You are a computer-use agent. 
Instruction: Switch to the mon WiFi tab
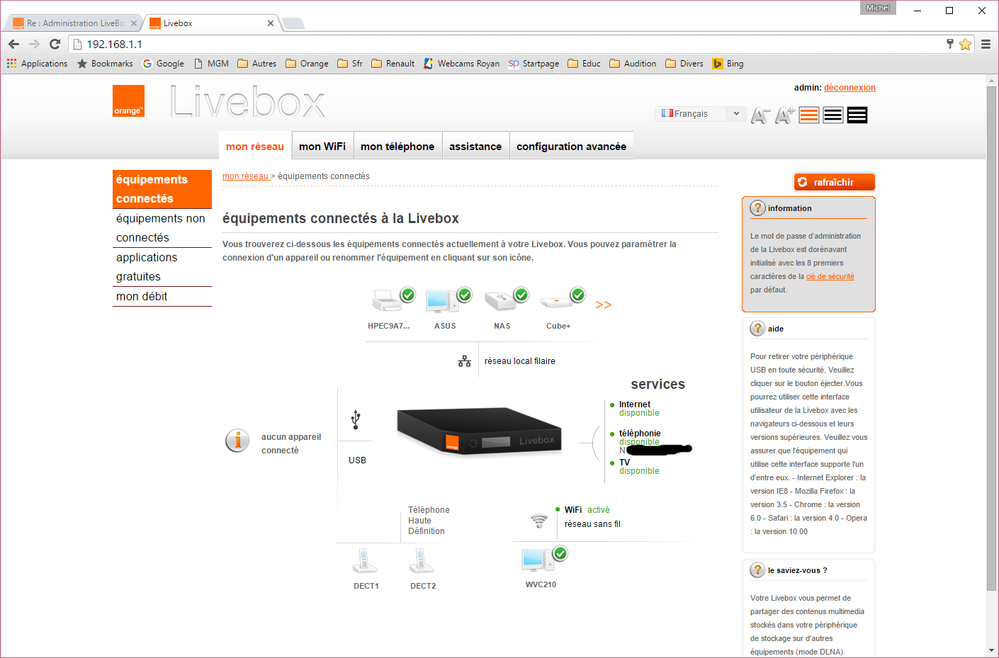pyautogui.click(x=322, y=146)
